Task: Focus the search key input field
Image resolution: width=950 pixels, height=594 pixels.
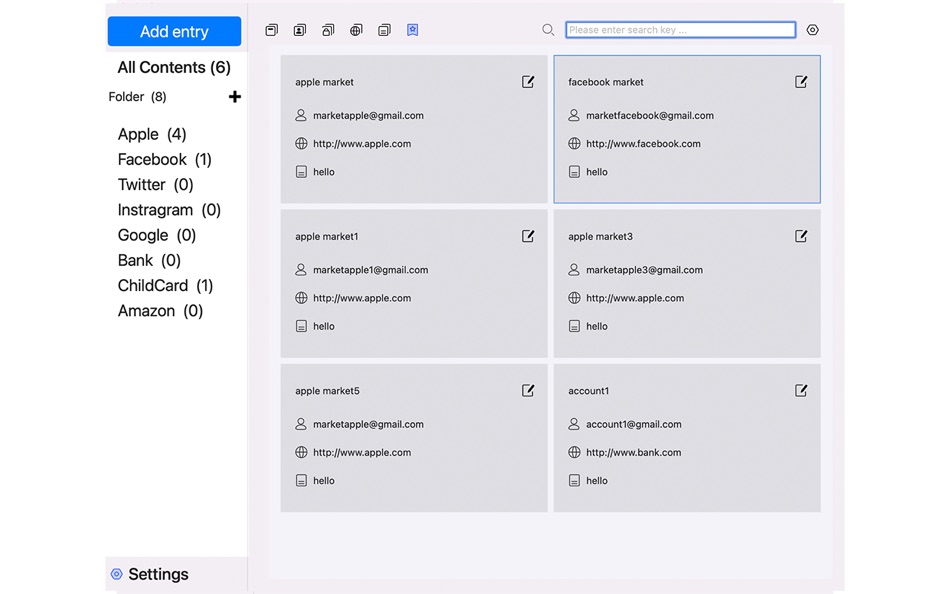Action: click(680, 30)
